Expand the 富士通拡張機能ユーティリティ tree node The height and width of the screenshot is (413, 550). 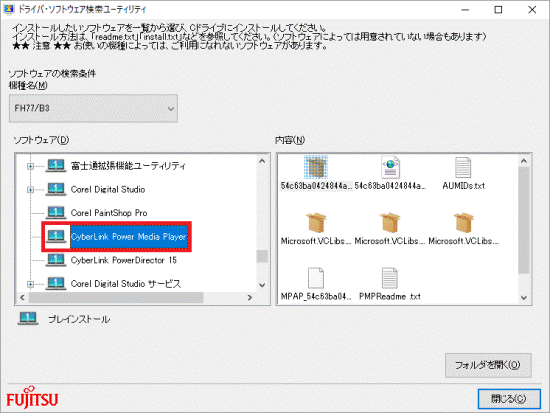click(31, 166)
